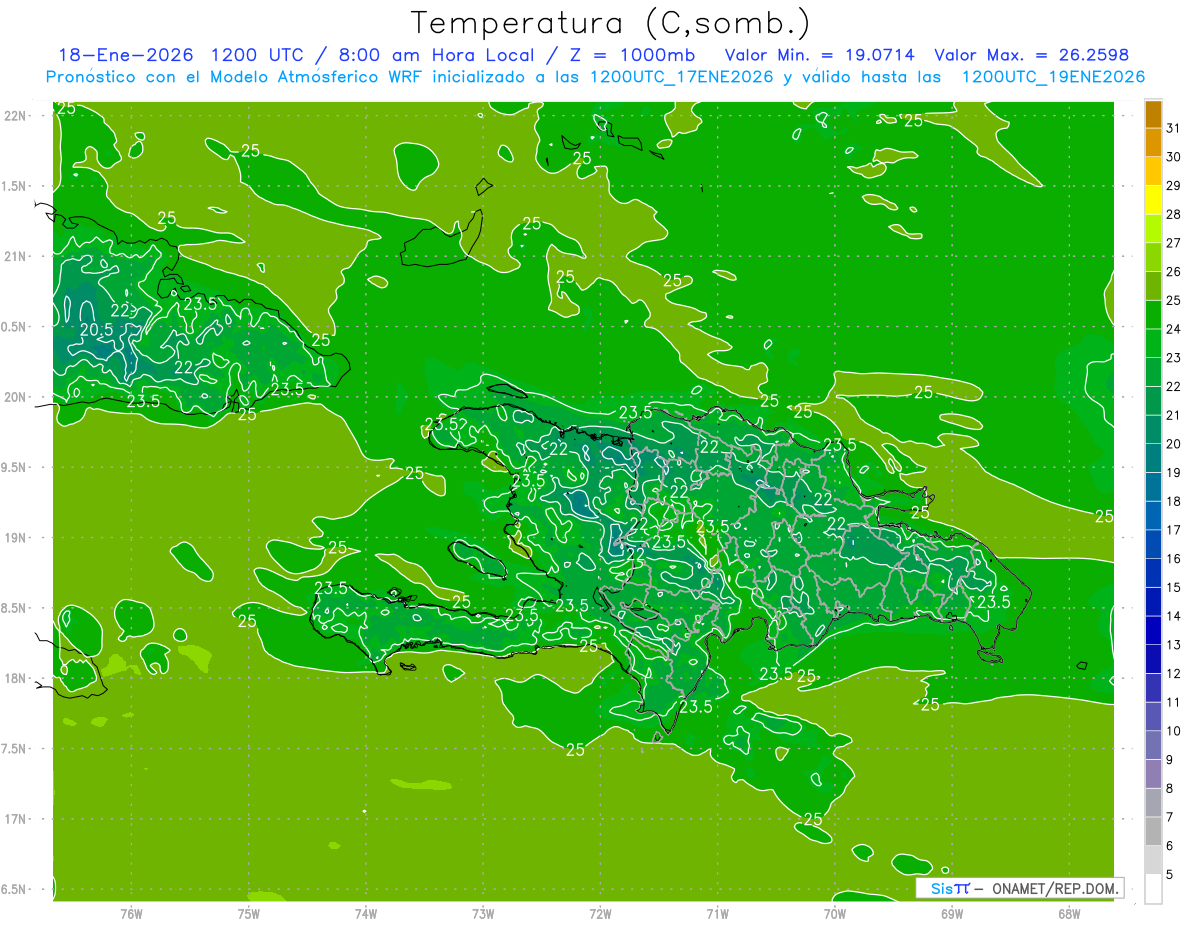Click the colorbar value "30"
The image size is (1200, 927).
[1174, 156]
